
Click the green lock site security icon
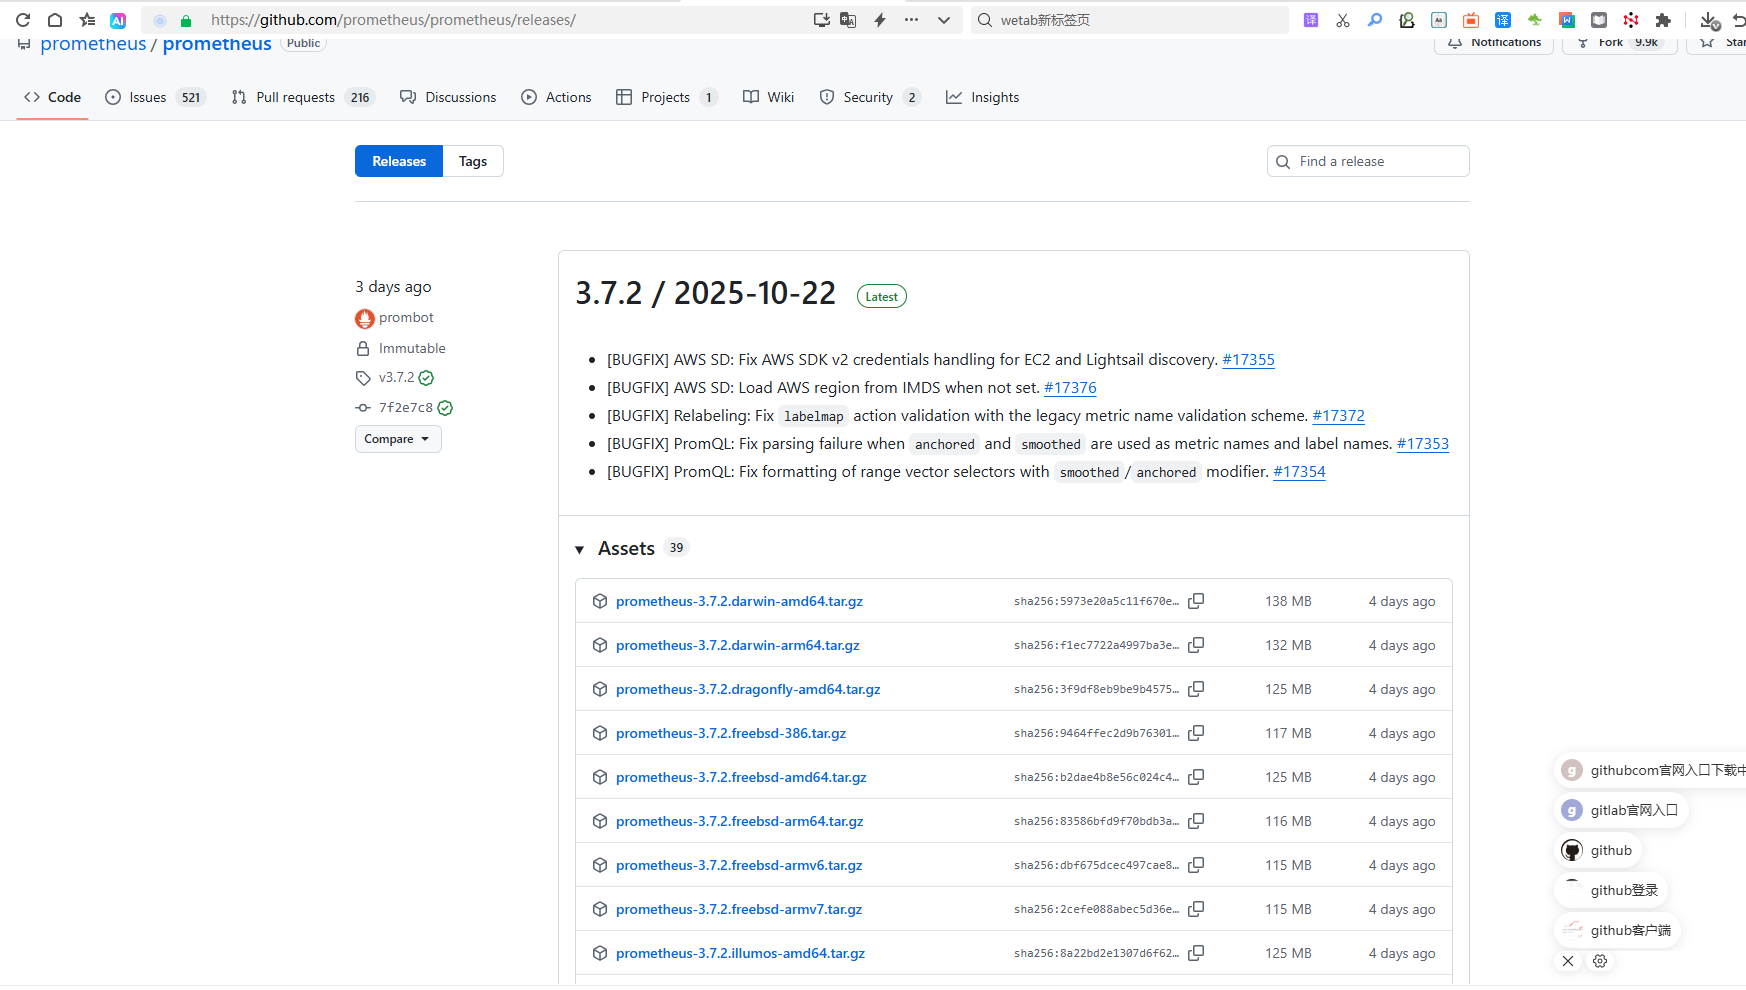pos(186,20)
